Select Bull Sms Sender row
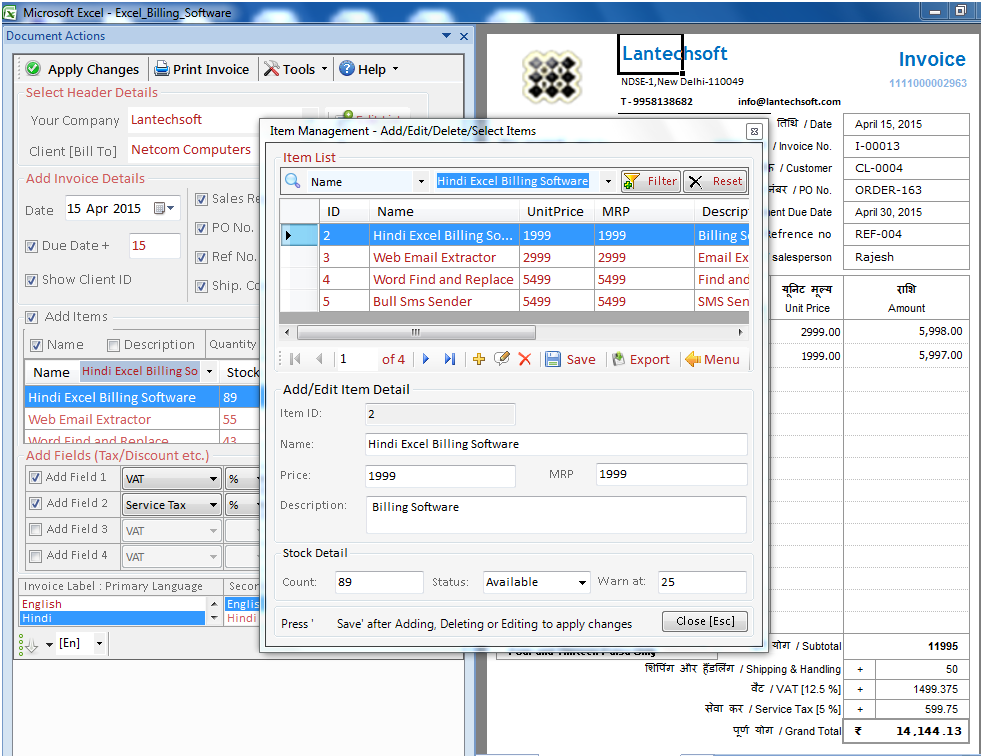Viewport: 981px width, 756px height. (x=514, y=301)
